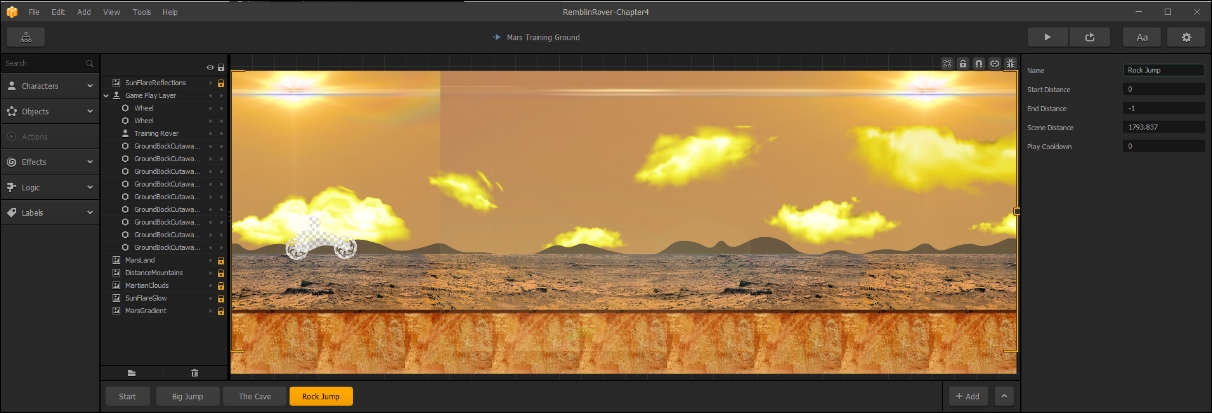Click the Mars Training Ground title

(x=541, y=37)
